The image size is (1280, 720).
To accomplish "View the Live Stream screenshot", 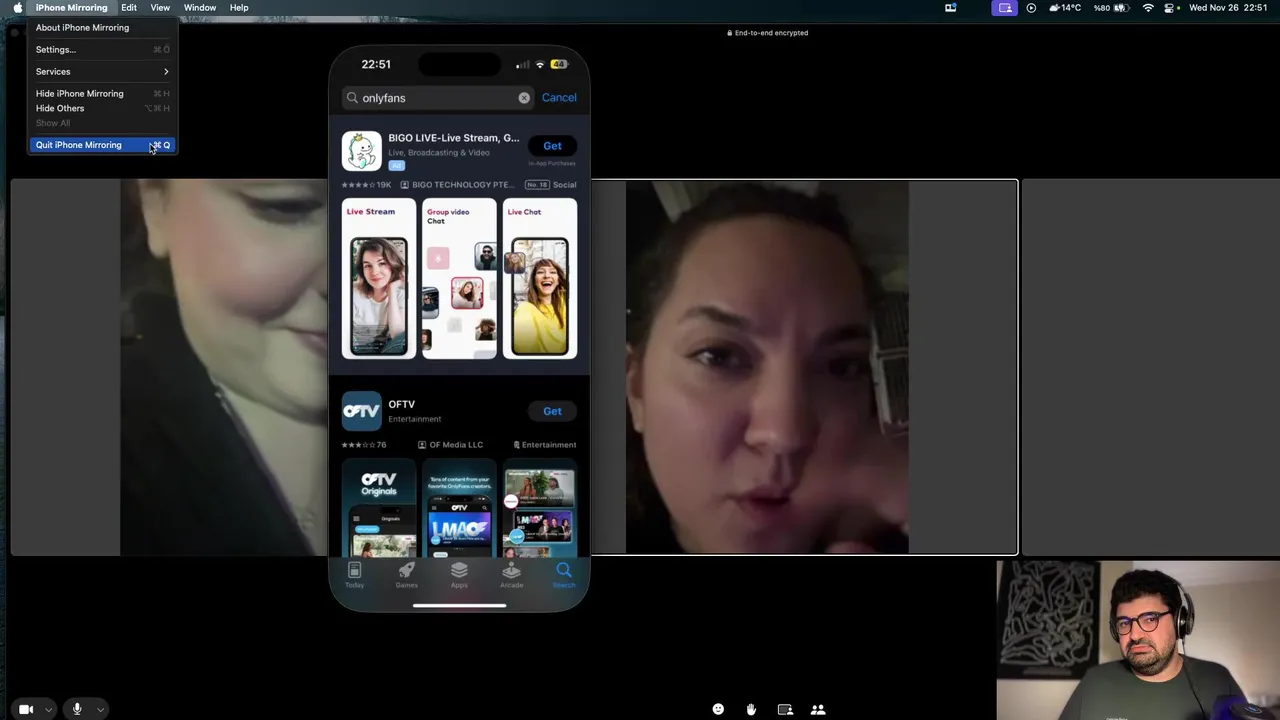I will (379, 279).
